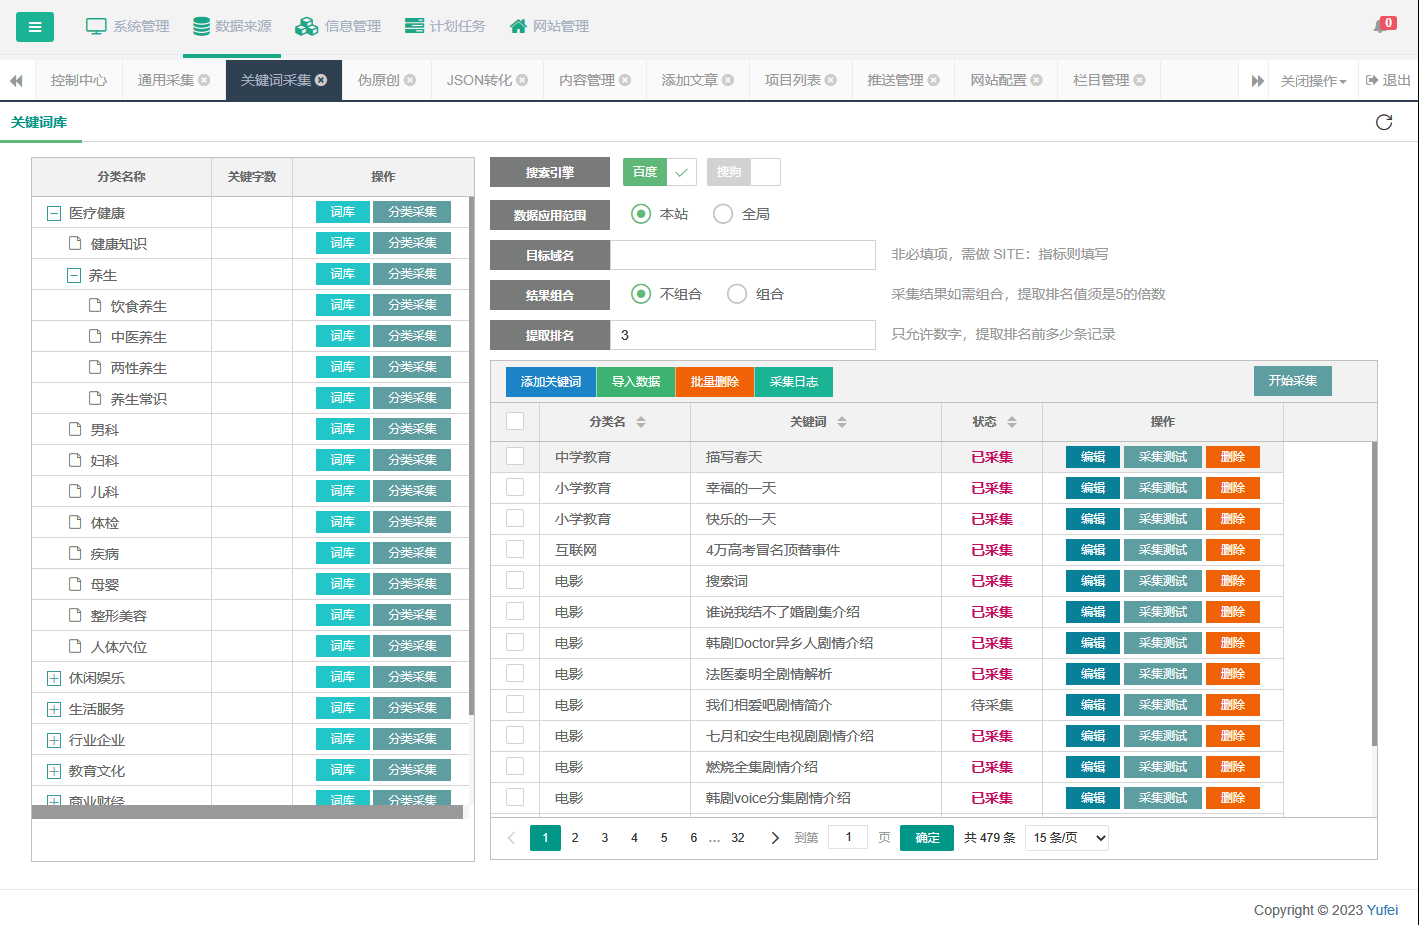Expand the 行业企业 tree node
This screenshot has height=925, width=1419.
point(54,740)
